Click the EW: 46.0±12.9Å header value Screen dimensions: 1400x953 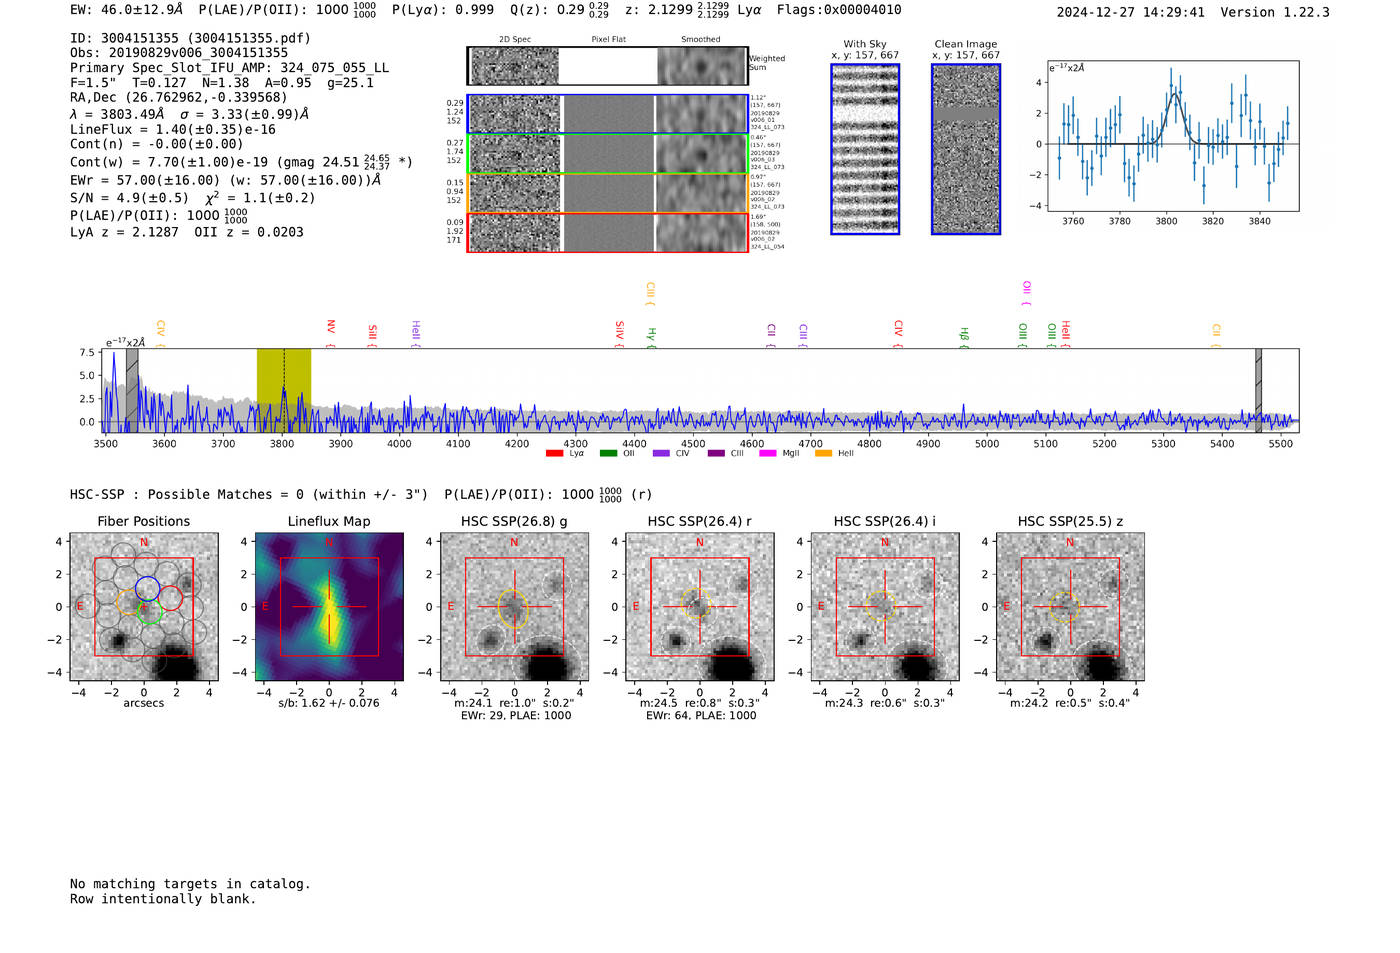127,9
